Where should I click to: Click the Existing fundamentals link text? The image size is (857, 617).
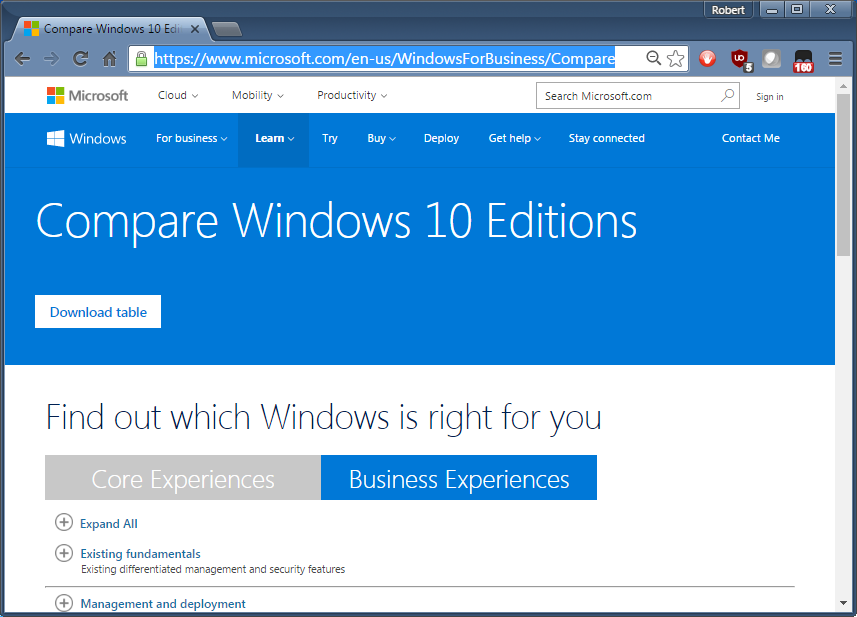pos(140,554)
